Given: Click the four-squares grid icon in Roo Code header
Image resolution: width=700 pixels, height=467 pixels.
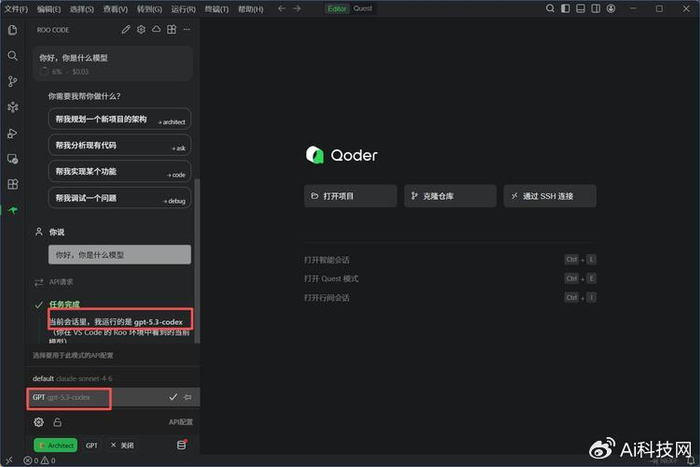Looking at the screenshot, I should [171, 29].
